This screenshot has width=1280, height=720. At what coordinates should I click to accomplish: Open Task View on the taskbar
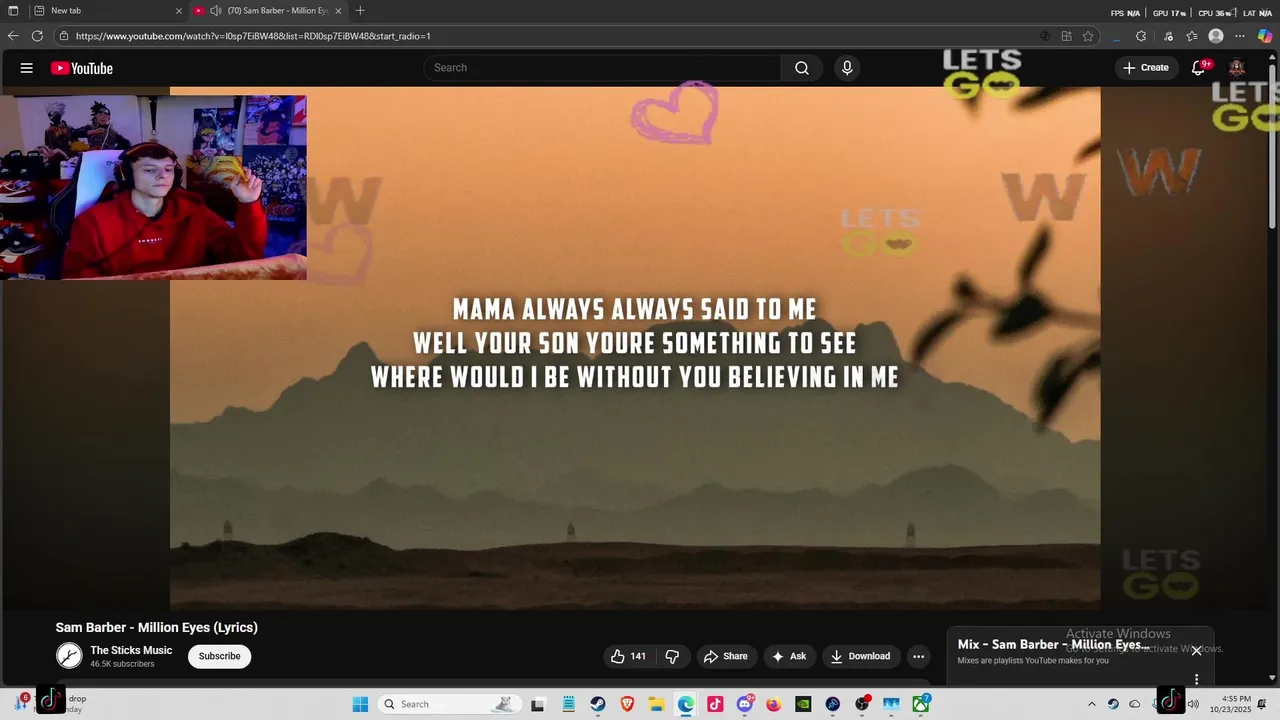(538, 704)
